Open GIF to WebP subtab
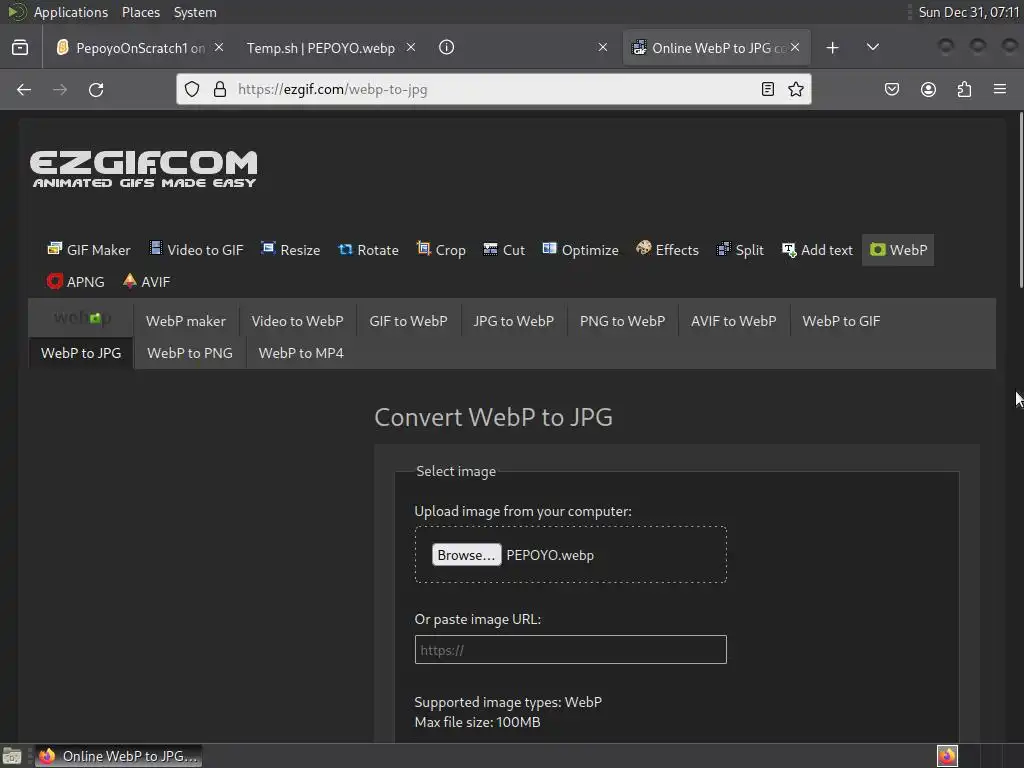1024x768 pixels. pyautogui.click(x=408, y=321)
